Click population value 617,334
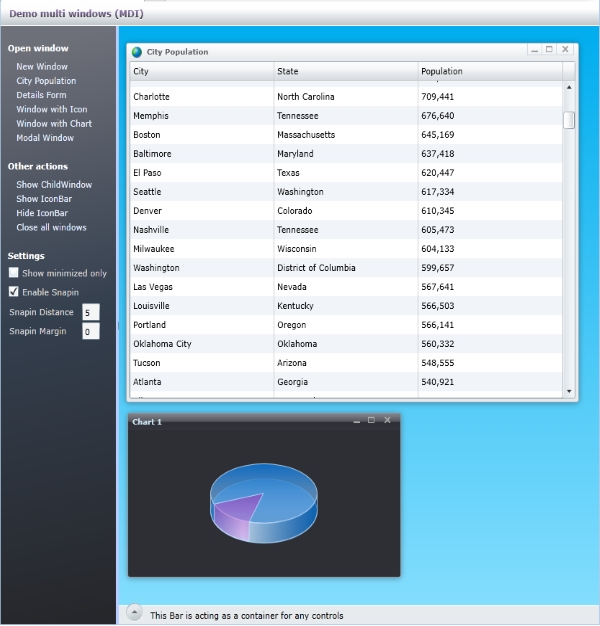 (x=438, y=192)
